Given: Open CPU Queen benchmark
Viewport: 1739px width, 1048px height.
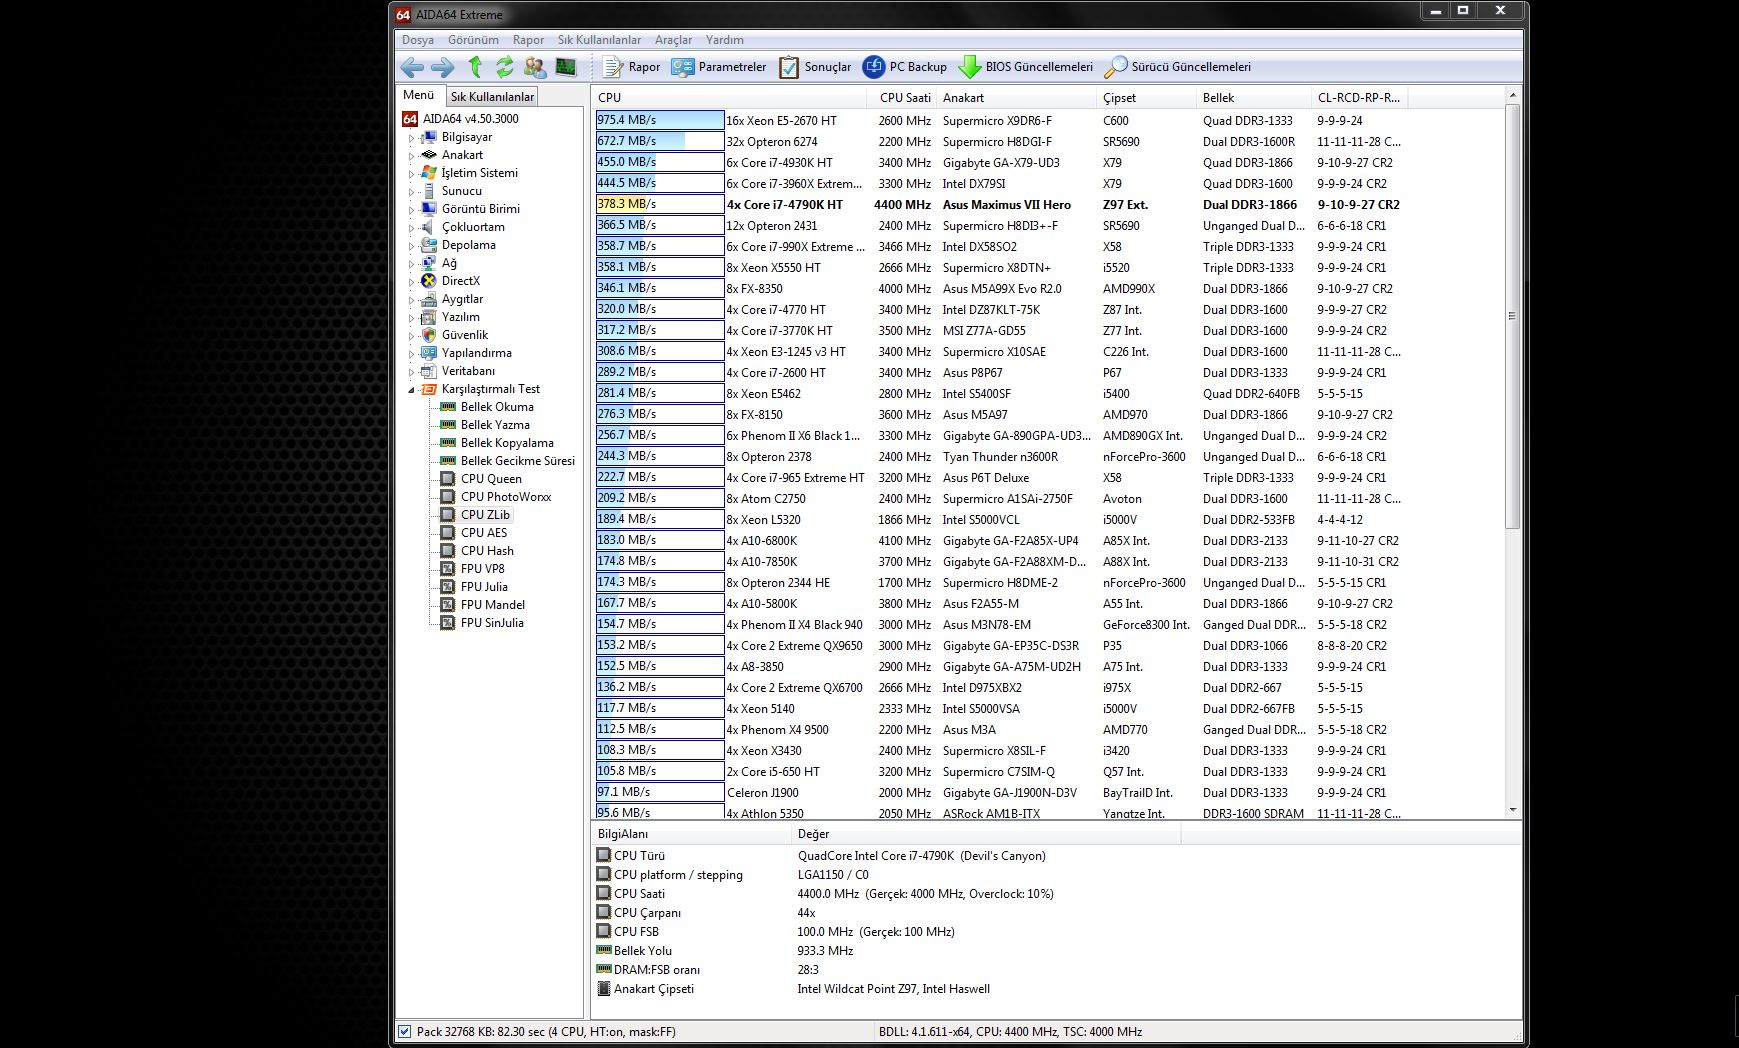Looking at the screenshot, I should pos(491,479).
